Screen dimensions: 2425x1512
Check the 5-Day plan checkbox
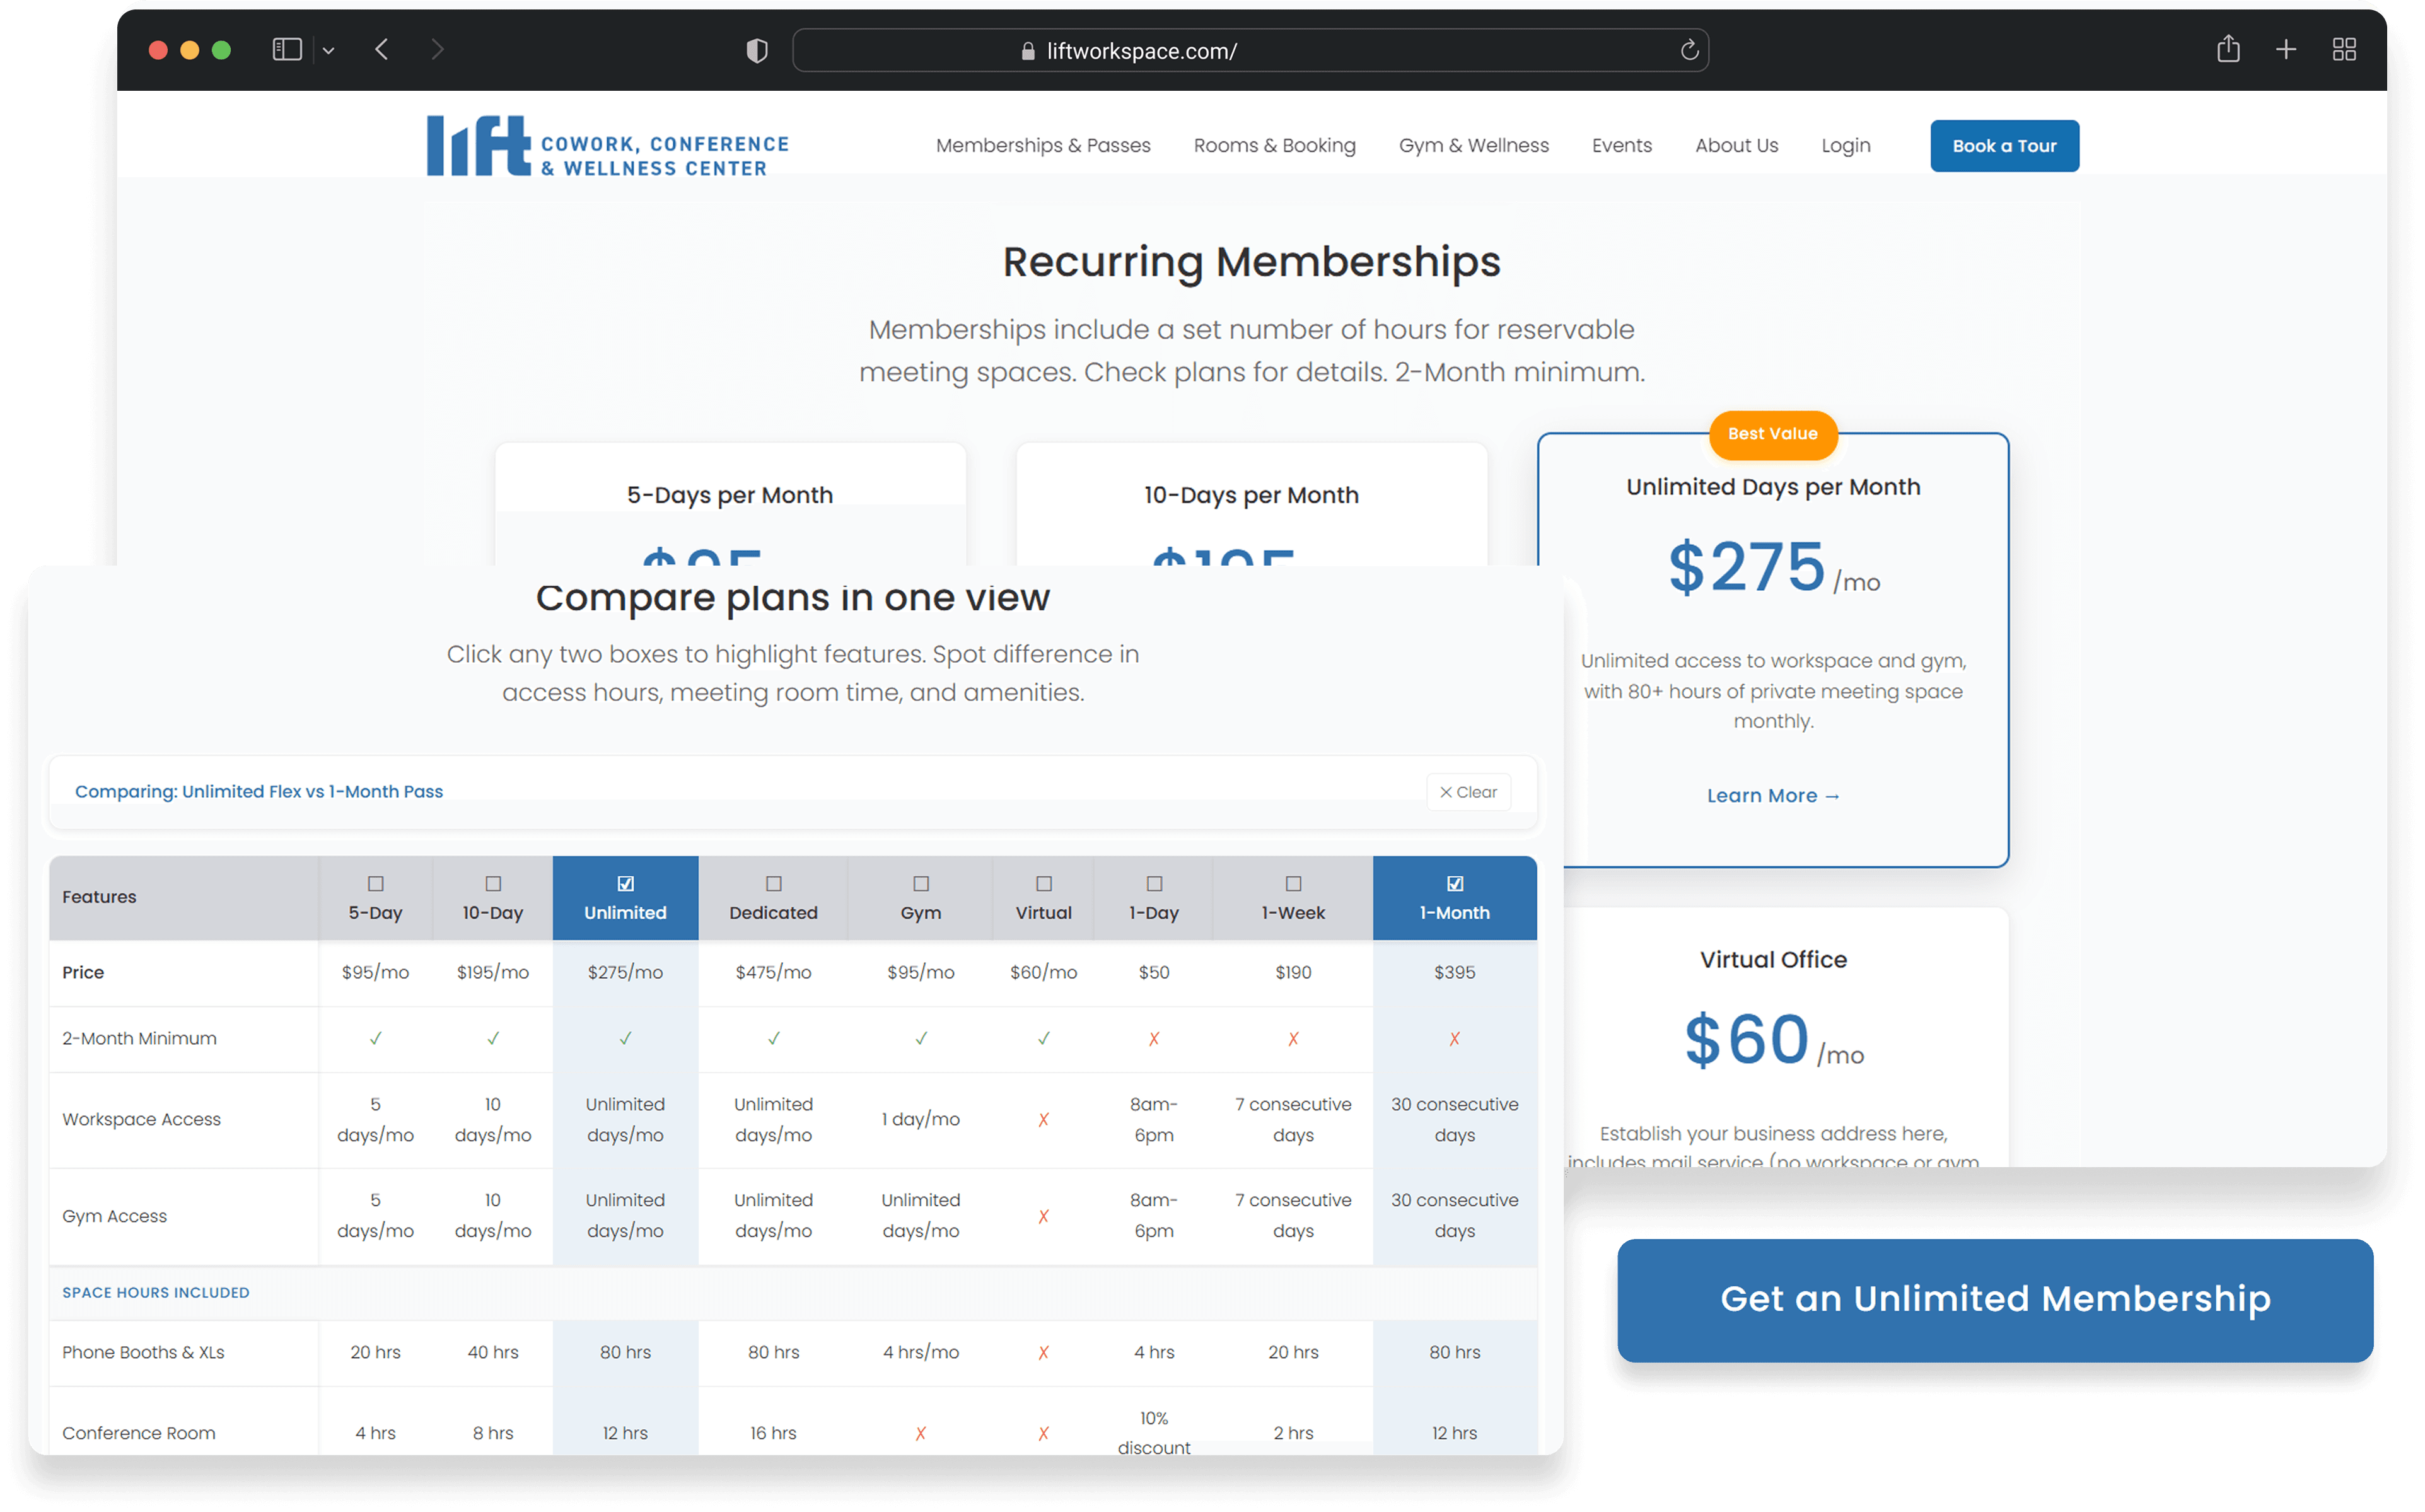375,883
